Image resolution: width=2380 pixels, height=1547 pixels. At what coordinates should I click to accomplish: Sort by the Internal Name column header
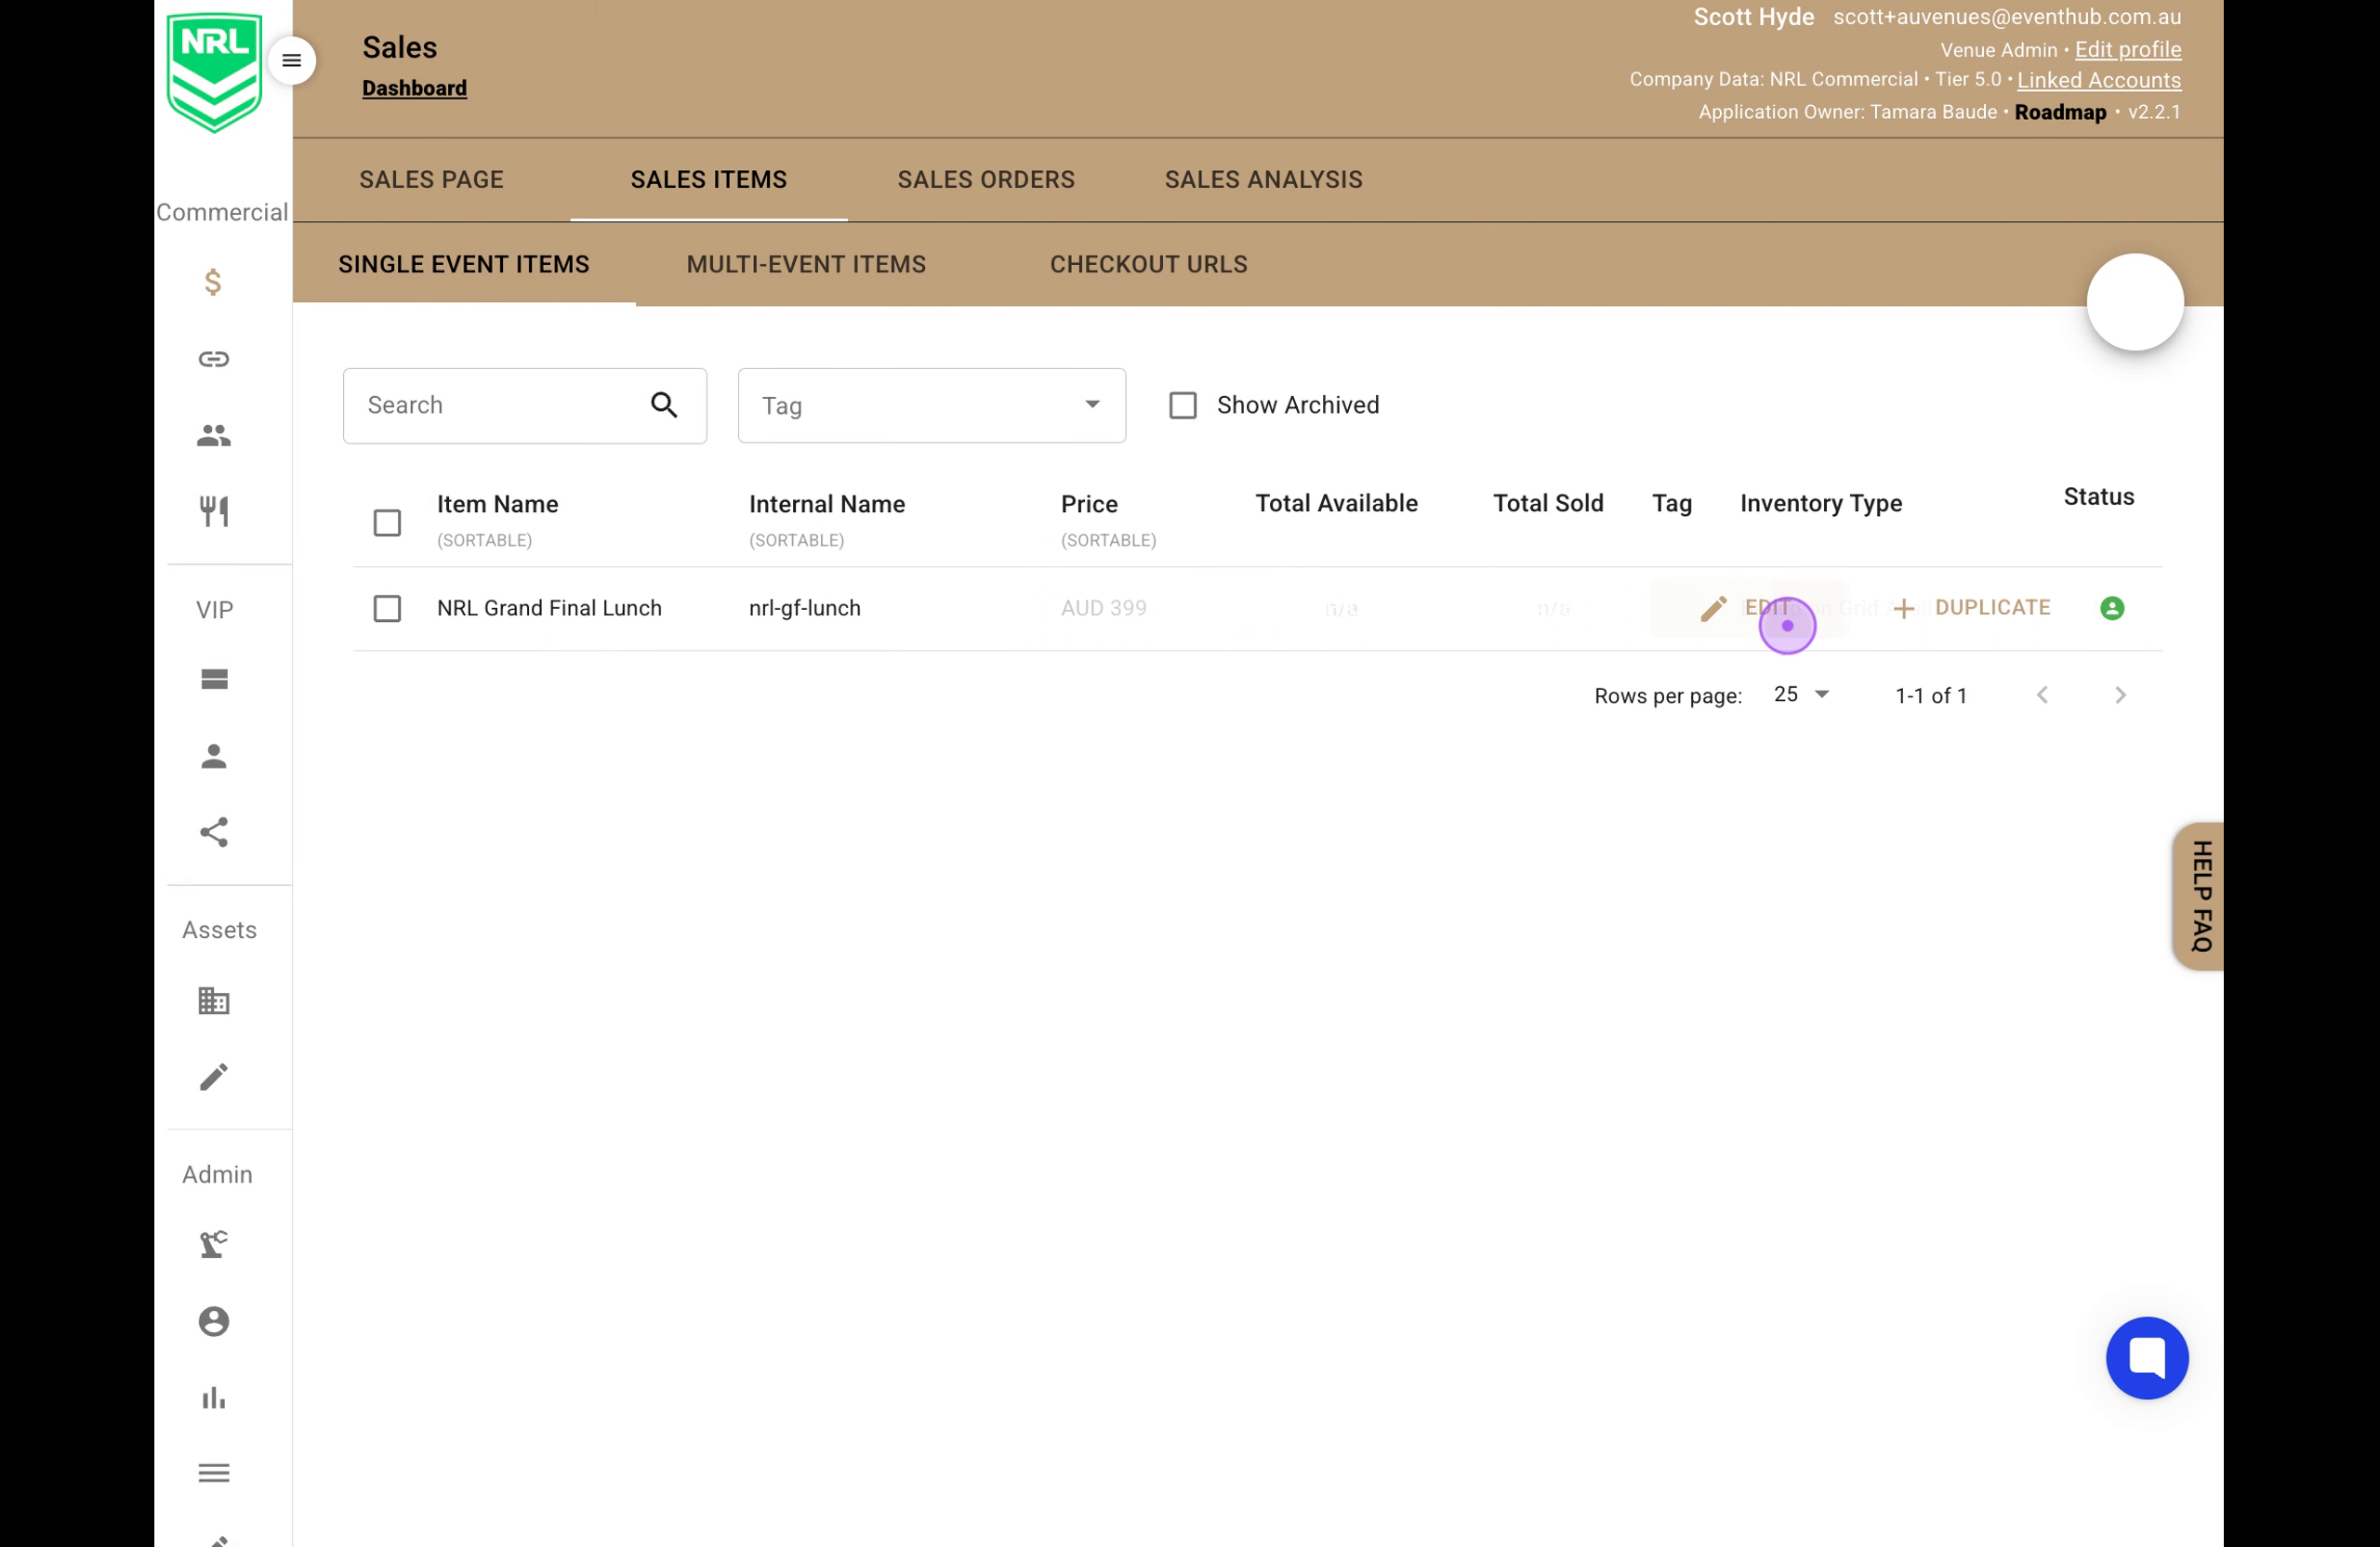826,504
